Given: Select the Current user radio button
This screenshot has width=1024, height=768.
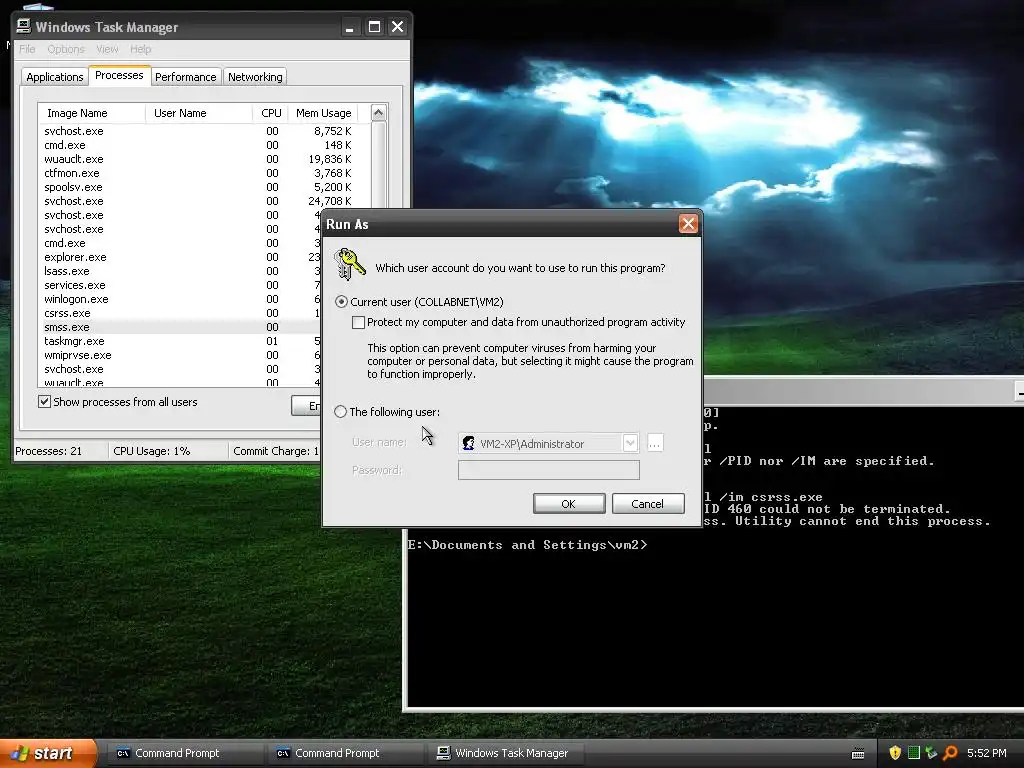Looking at the screenshot, I should pyautogui.click(x=341, y=302).
